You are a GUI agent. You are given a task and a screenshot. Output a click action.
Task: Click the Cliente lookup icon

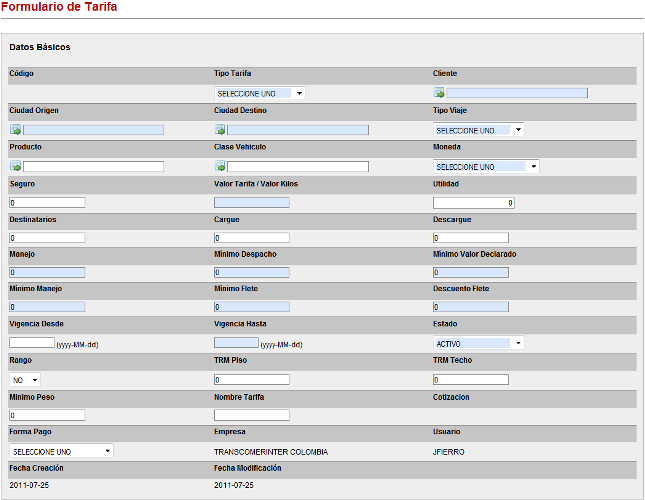click(x=439, y=93)
